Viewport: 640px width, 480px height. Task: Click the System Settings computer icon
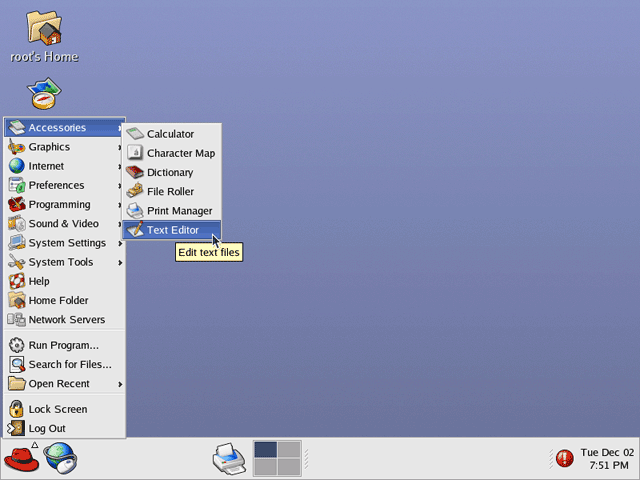pos(17,243)
